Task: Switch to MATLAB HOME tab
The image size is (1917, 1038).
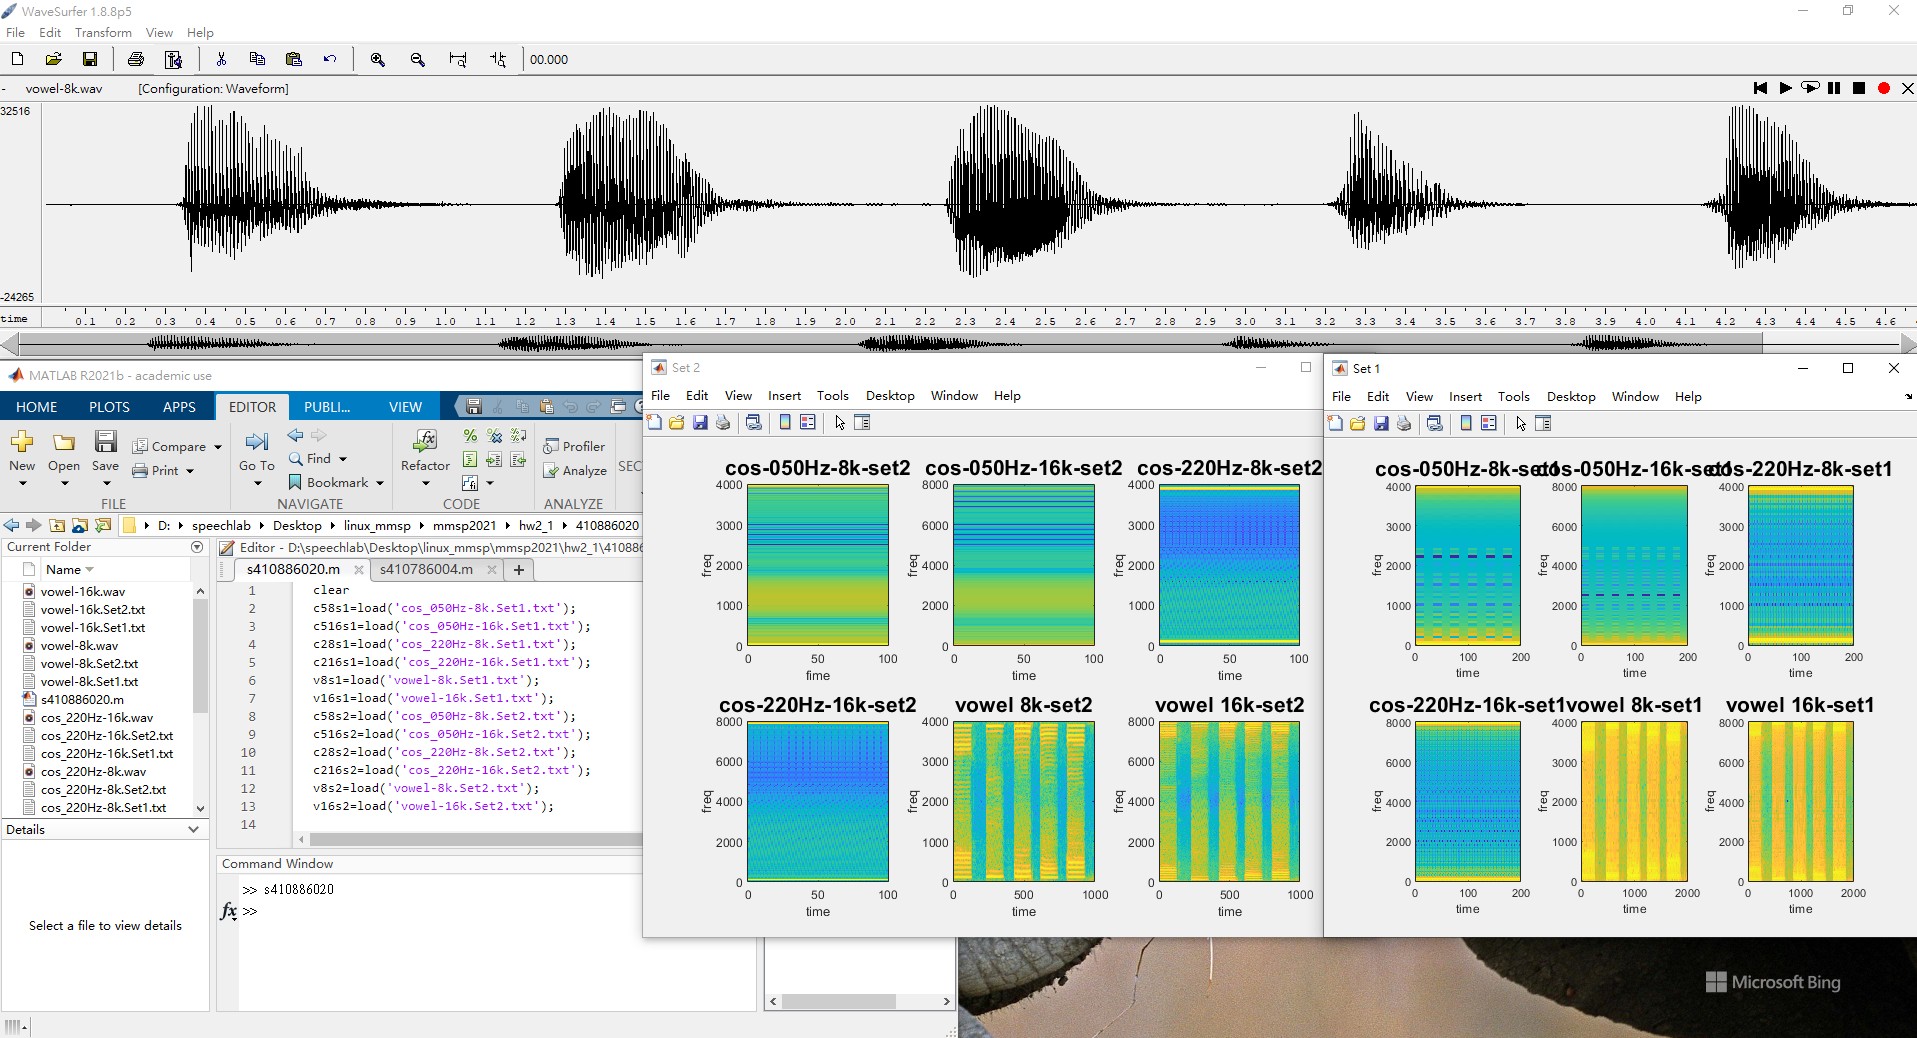Action: (x=37, y=407)
